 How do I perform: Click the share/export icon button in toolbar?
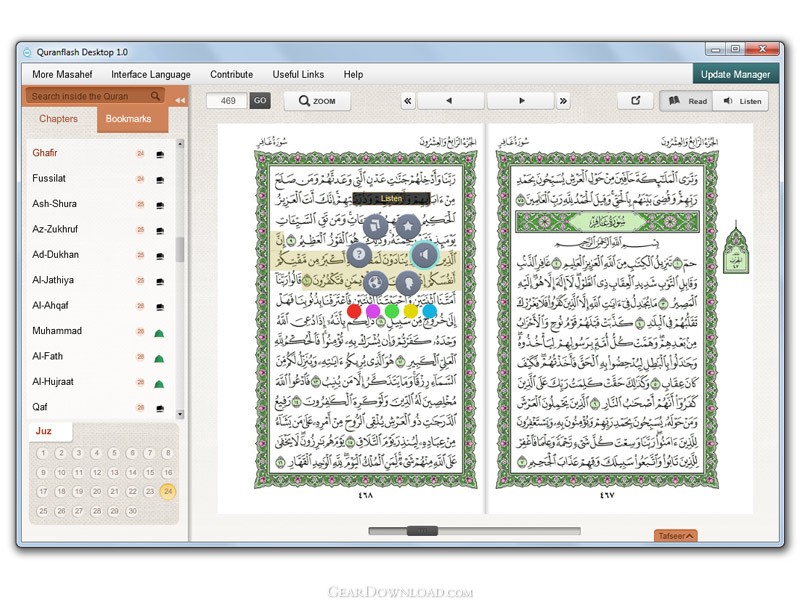point(635,101)
